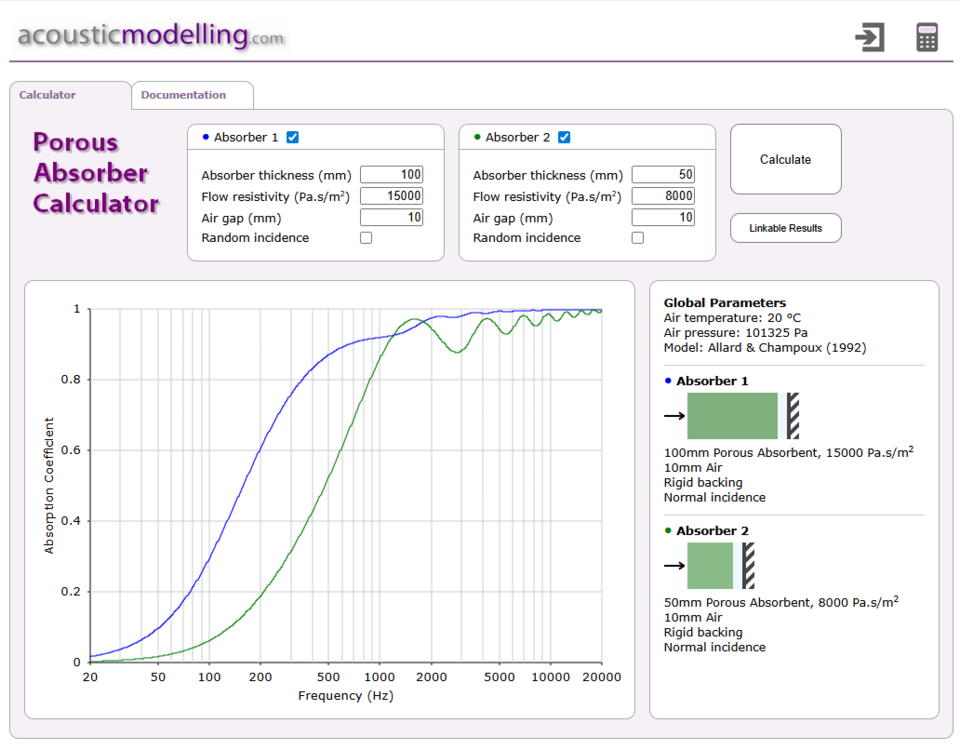Edit Absorber 1 flow resistivity field
960x750 pixels.
[x=392, y=196]
